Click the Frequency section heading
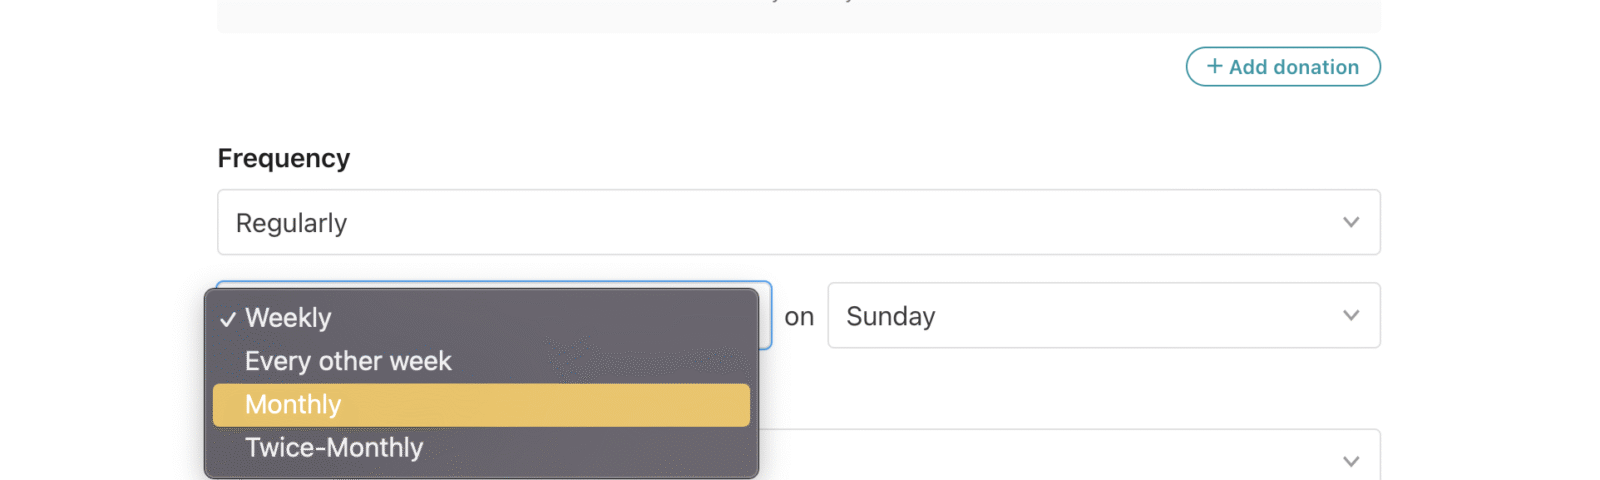The width and height of the screenshot is (1600, 480). pos(284,158)
